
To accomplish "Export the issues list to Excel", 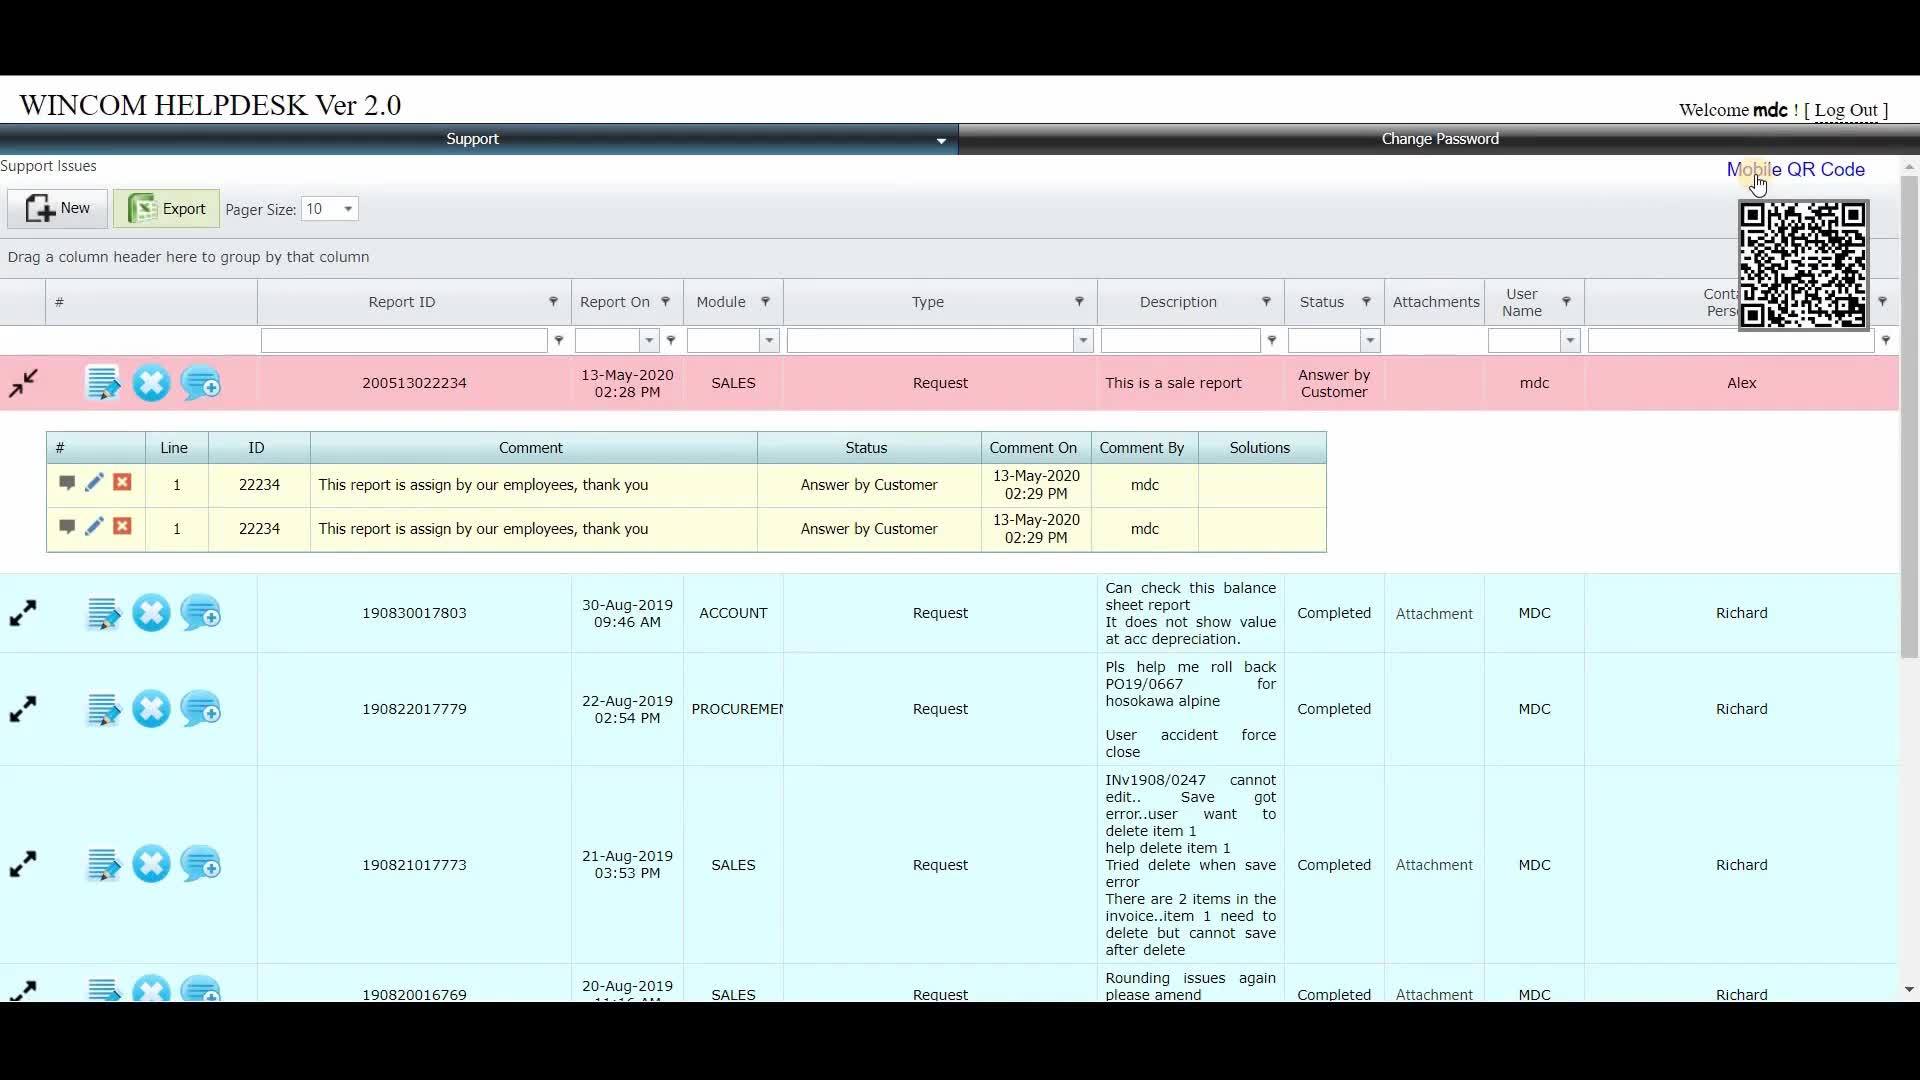I will click(x=166, y=208).
